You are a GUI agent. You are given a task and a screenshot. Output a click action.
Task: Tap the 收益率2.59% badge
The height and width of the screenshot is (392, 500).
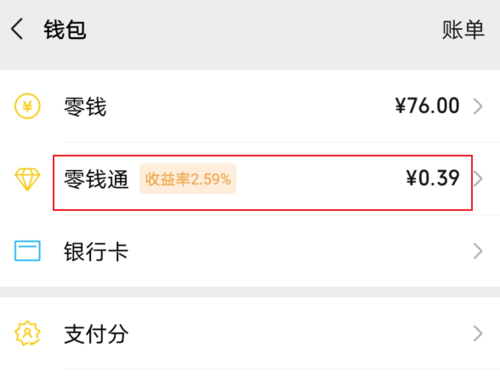(x=188, y=179)
